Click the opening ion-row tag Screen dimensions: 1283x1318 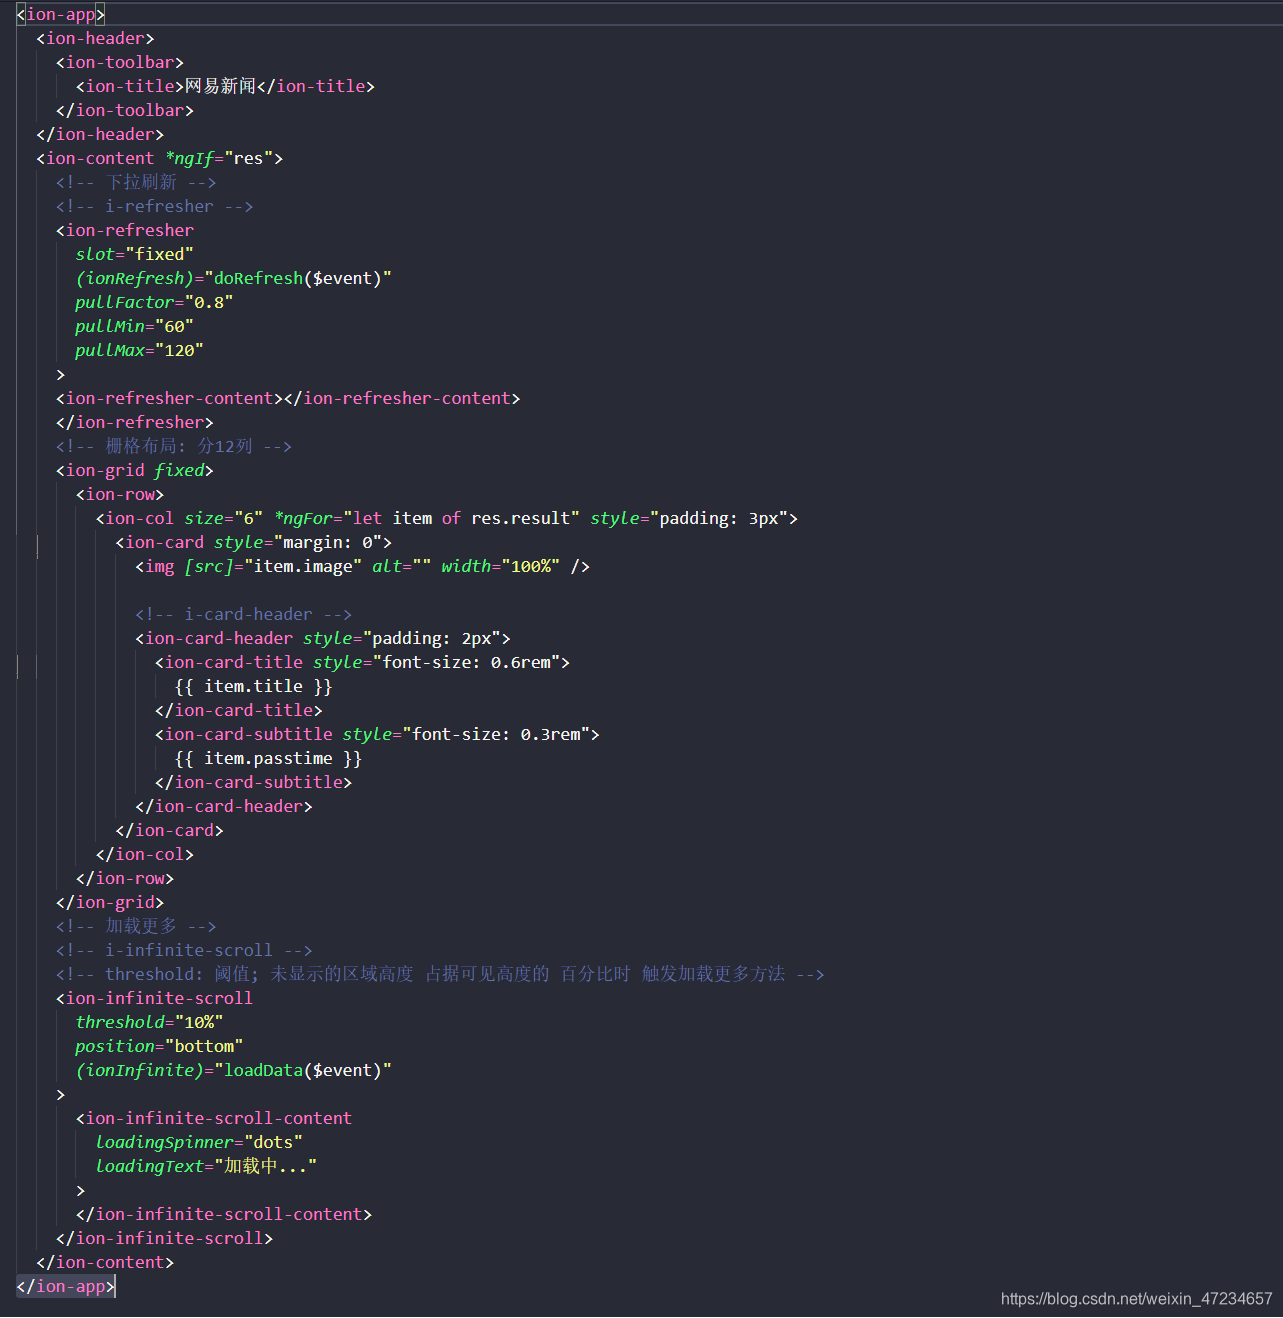pos(120,494)
